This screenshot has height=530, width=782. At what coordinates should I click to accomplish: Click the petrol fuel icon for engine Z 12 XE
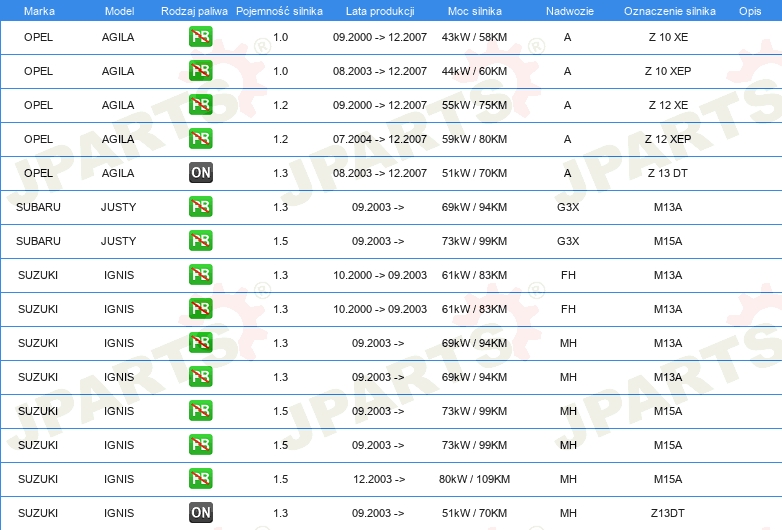coord(200,105)
